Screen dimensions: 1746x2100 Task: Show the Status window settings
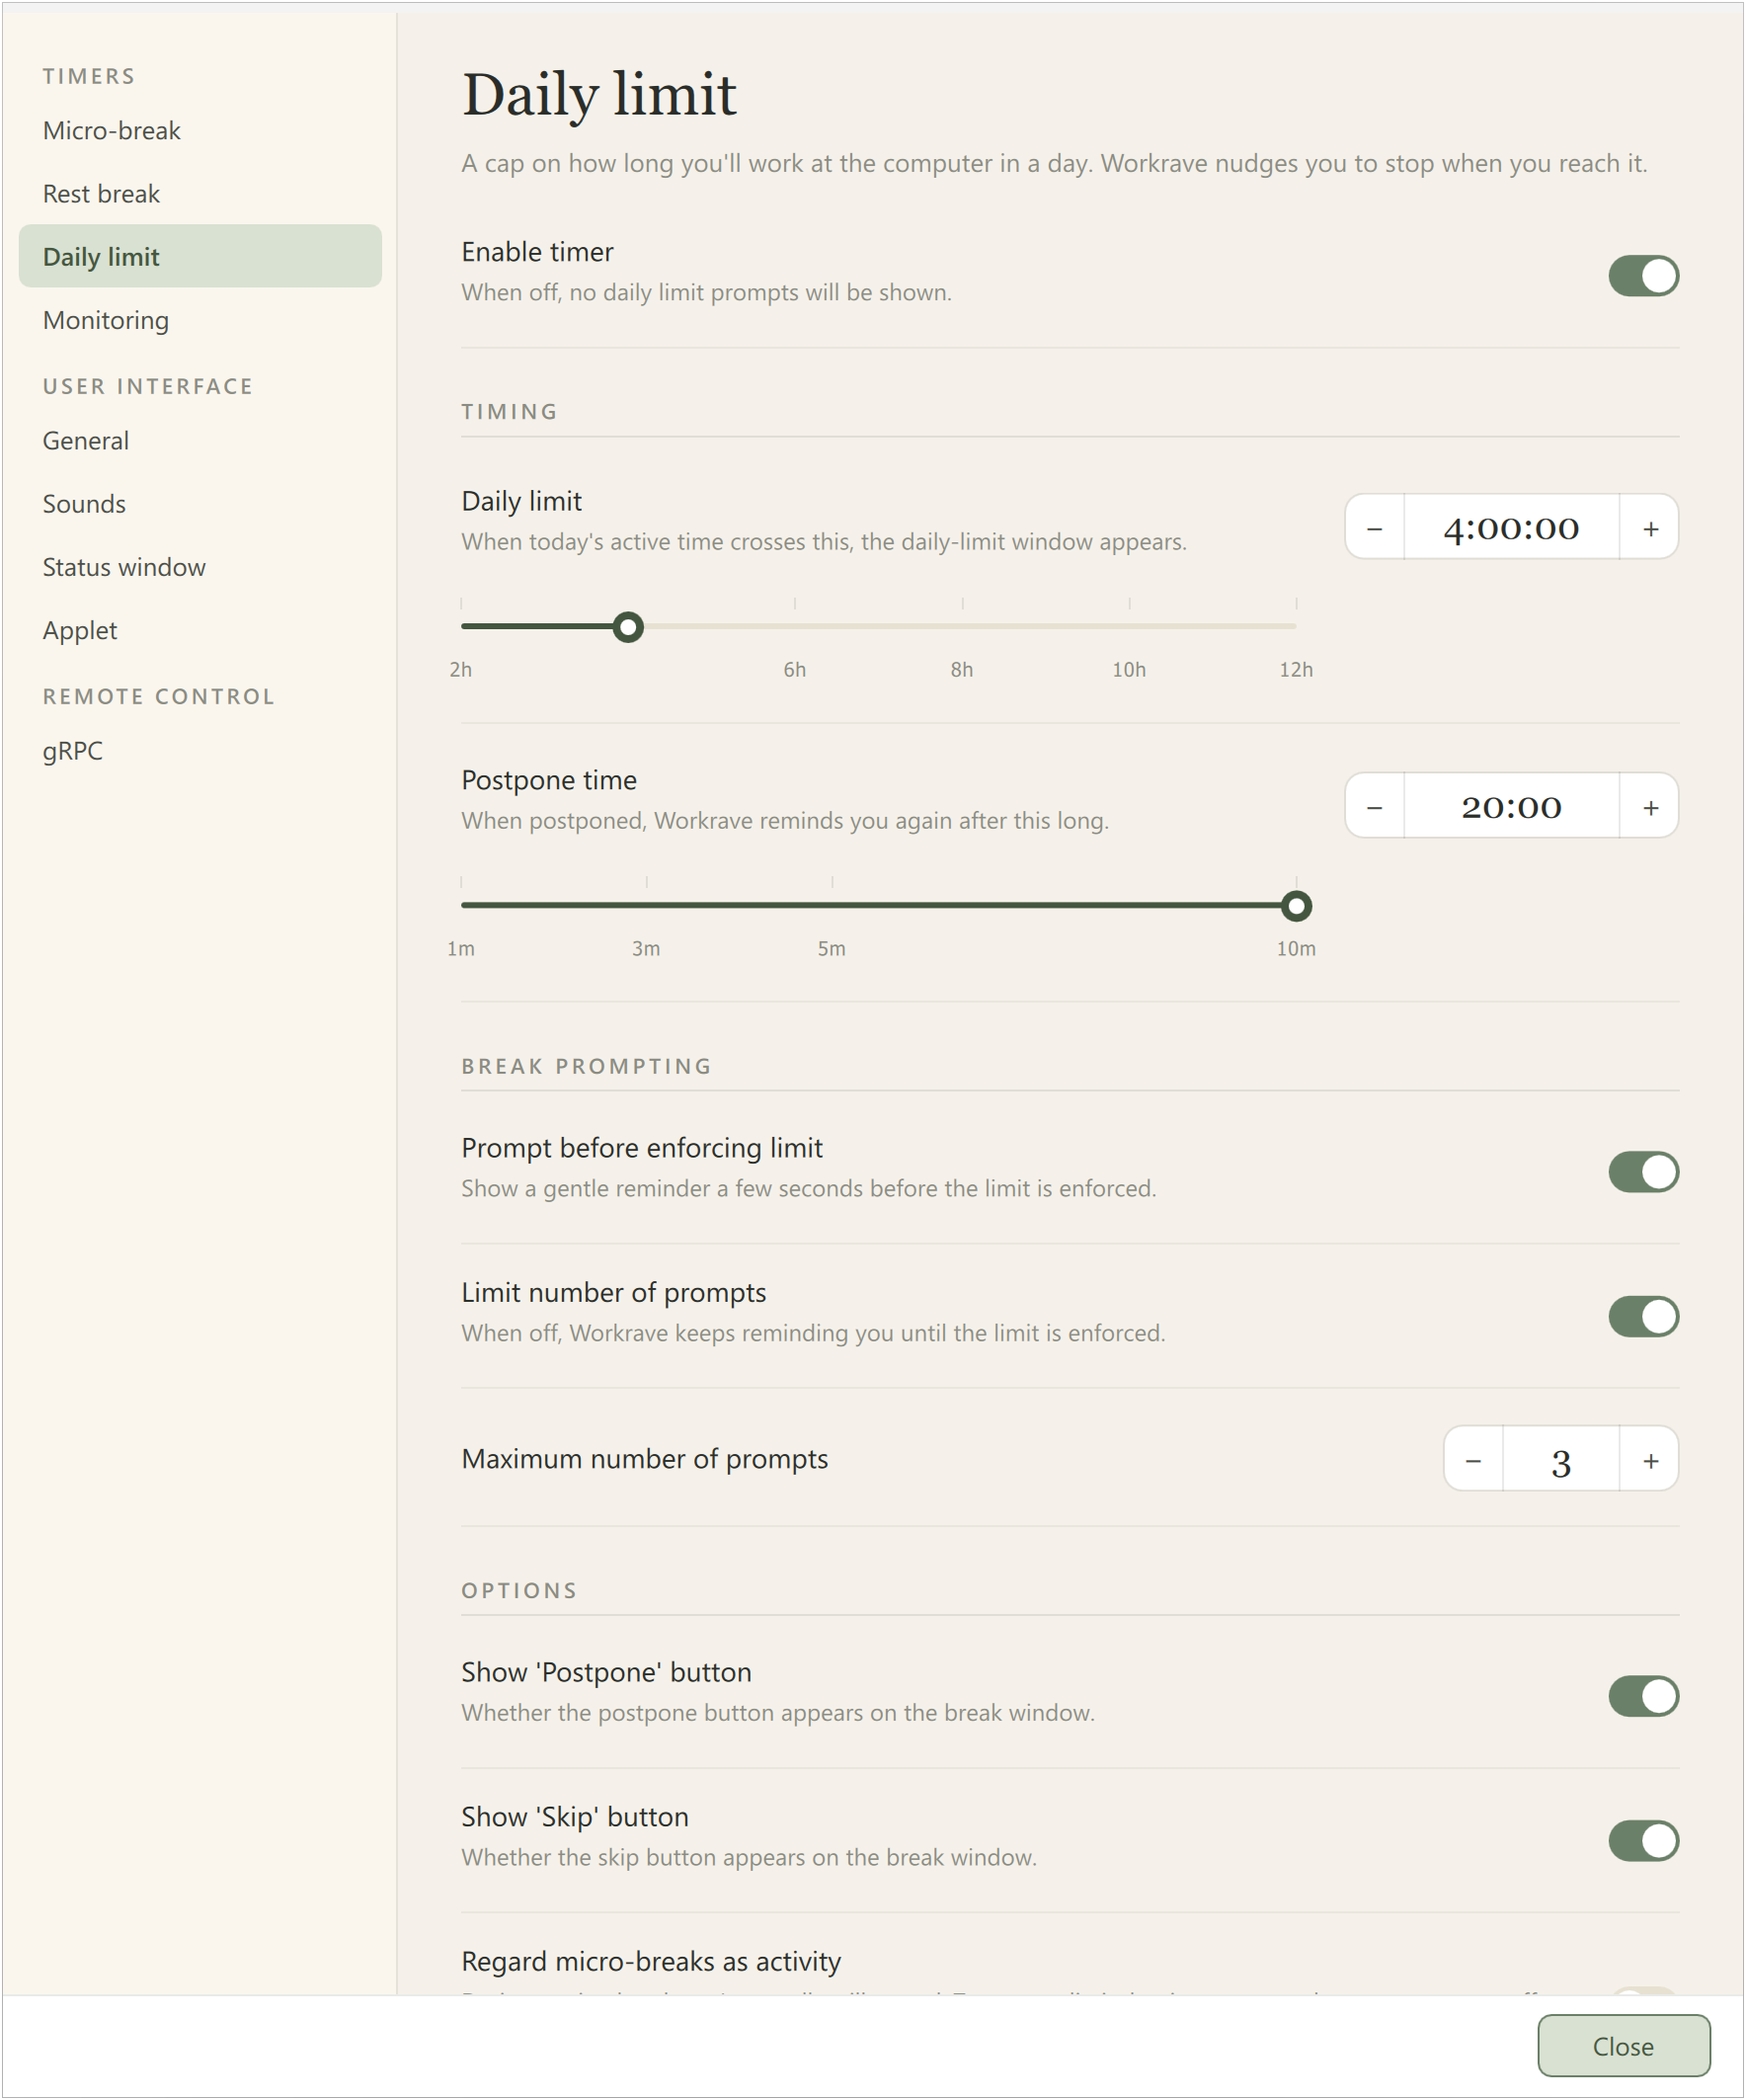[x=200, y=567]
